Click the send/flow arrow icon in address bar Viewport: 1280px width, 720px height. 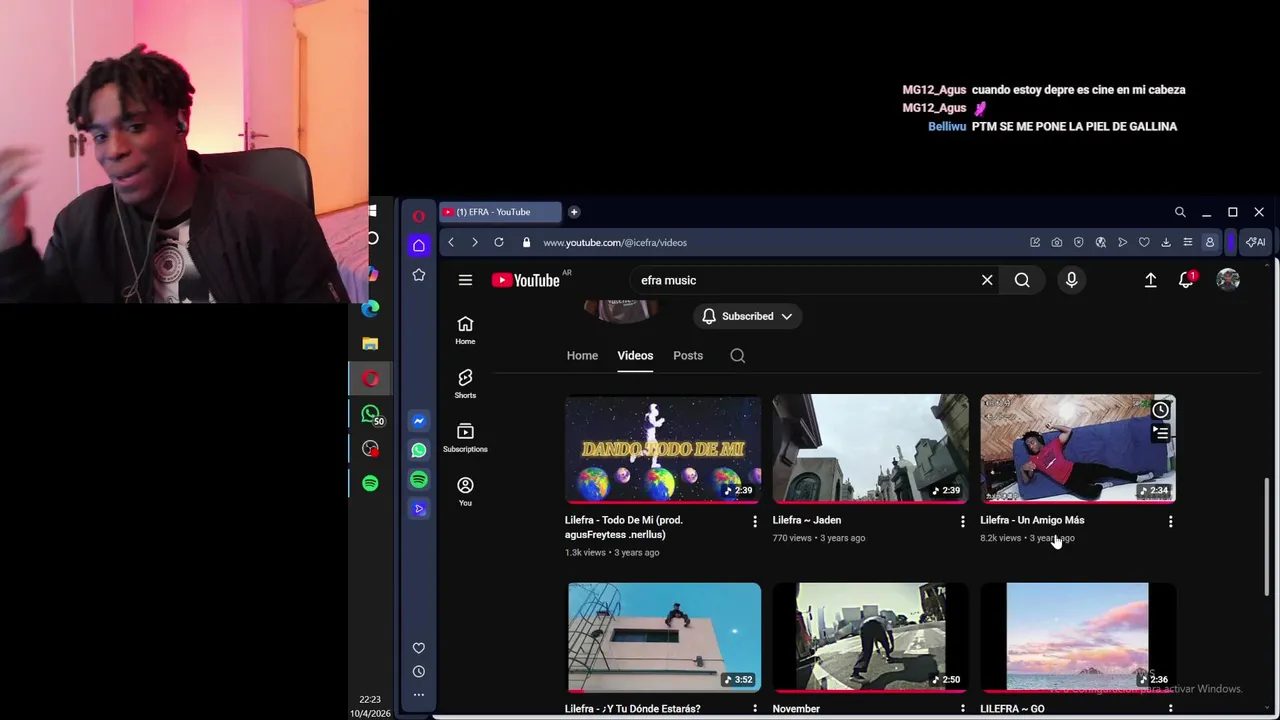click(1122, 242)
